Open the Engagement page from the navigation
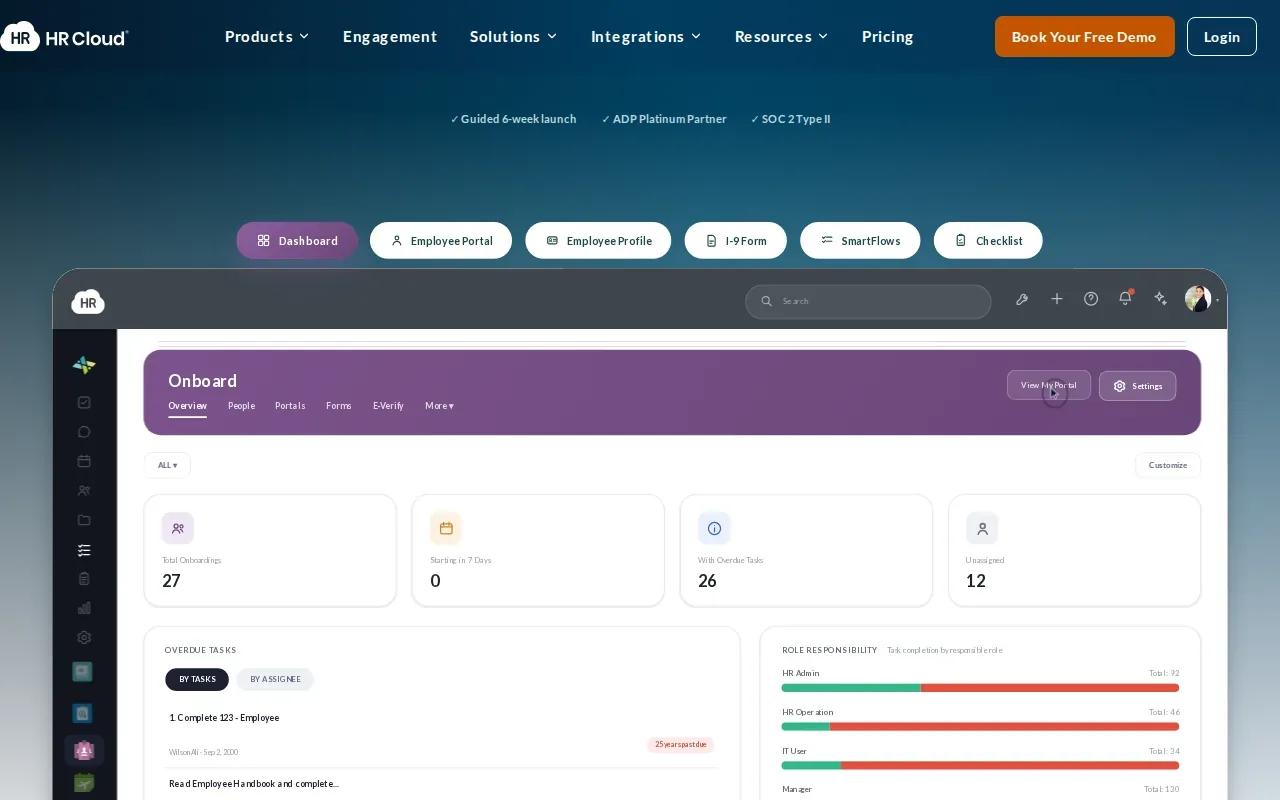1280x800 pixels. 390,37
